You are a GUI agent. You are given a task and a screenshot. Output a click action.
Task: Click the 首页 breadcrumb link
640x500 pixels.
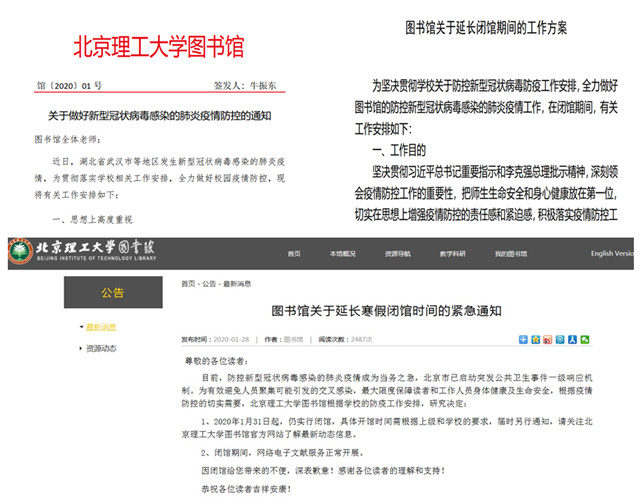tap(188, 284)
